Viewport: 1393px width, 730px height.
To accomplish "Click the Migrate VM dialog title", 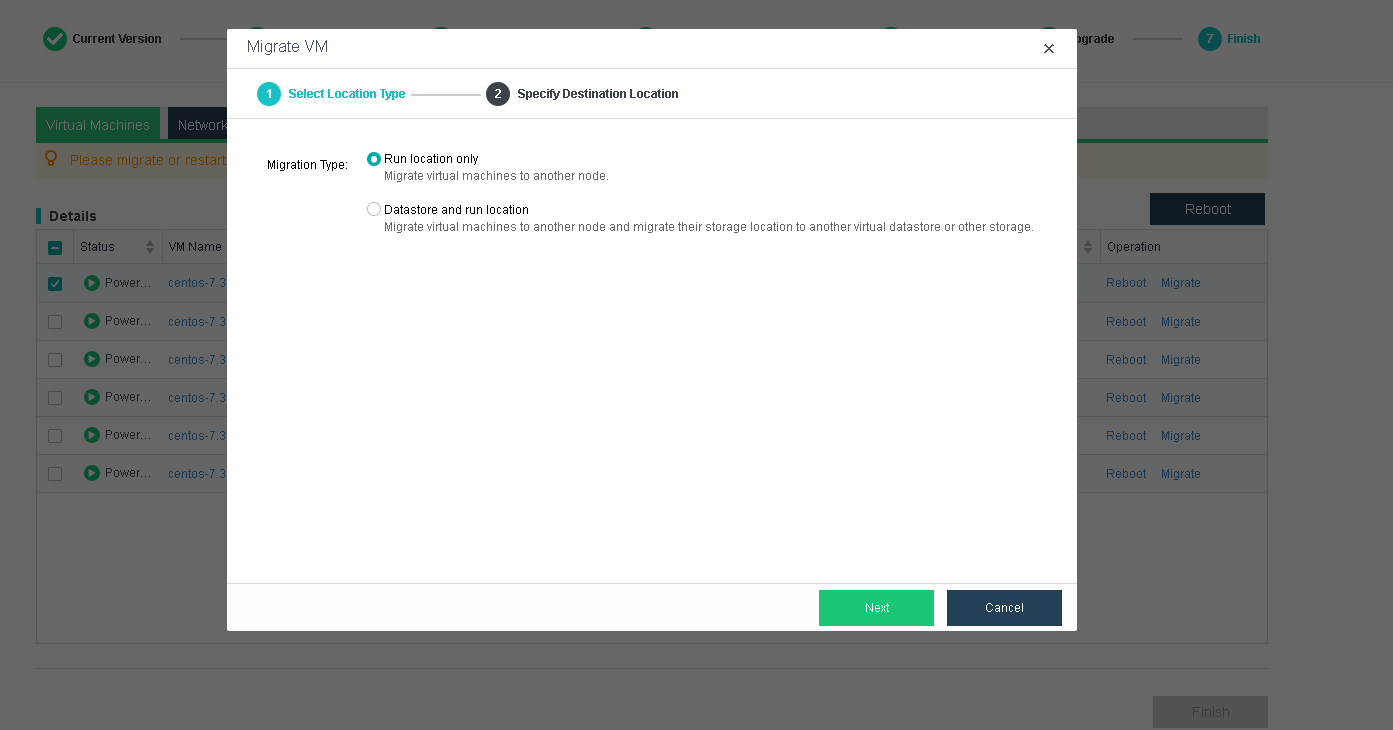I will click(288, 47).
